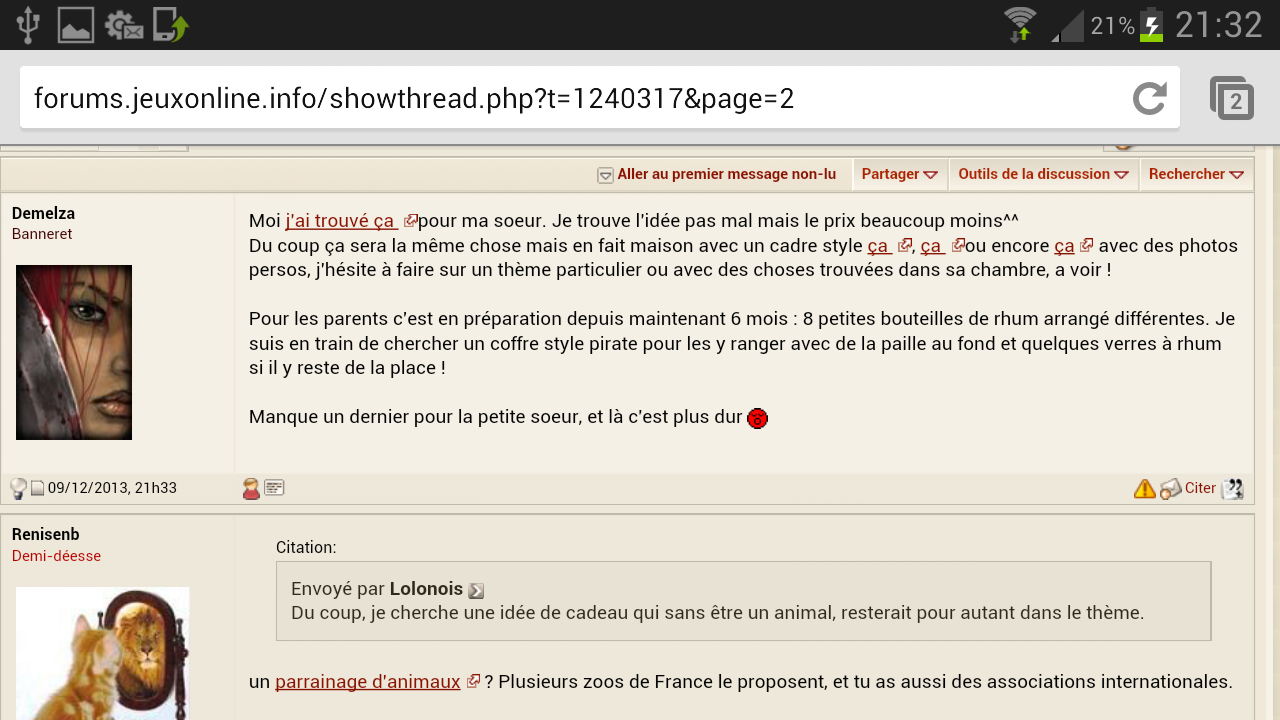Expand the Rechercher dropdown menu
1280x720 pixels.
[x=1196, y=174]
